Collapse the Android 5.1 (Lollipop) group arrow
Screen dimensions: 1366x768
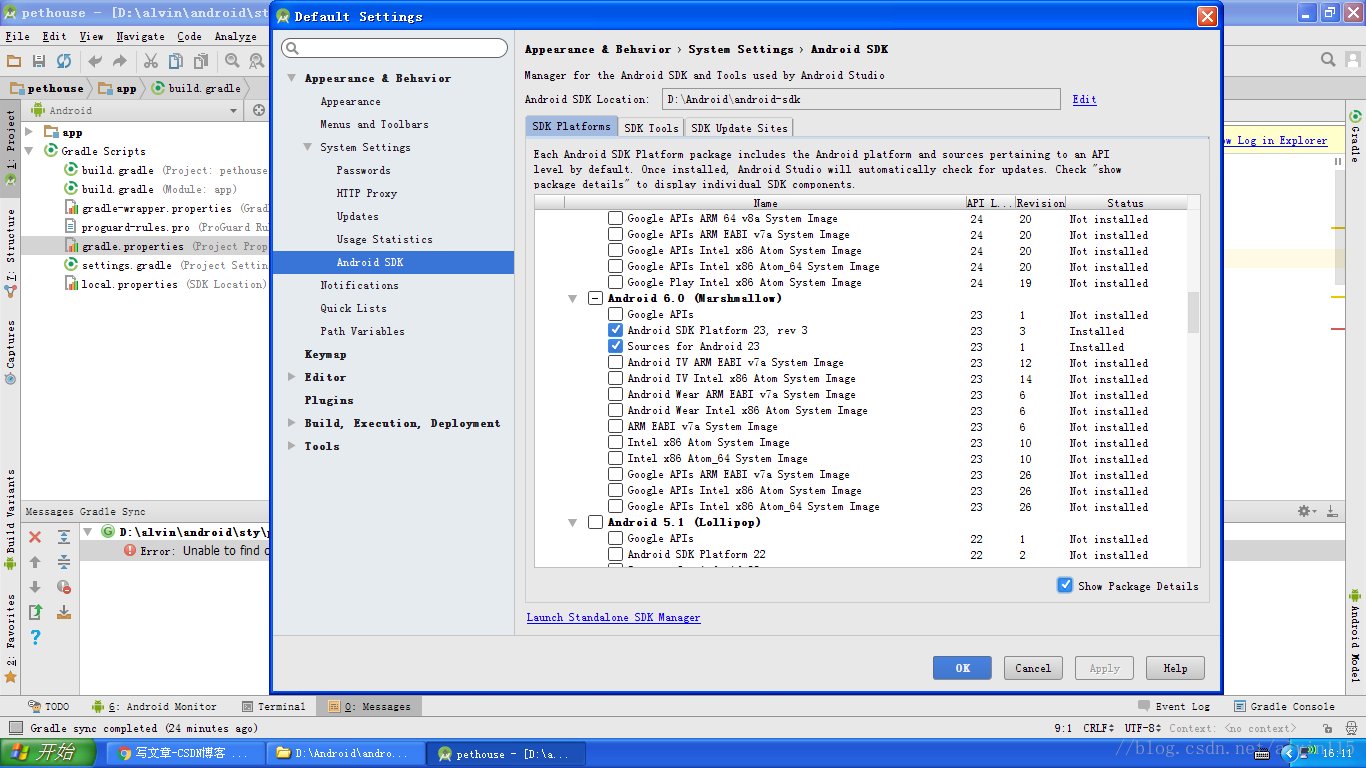[x=573, y=523]
